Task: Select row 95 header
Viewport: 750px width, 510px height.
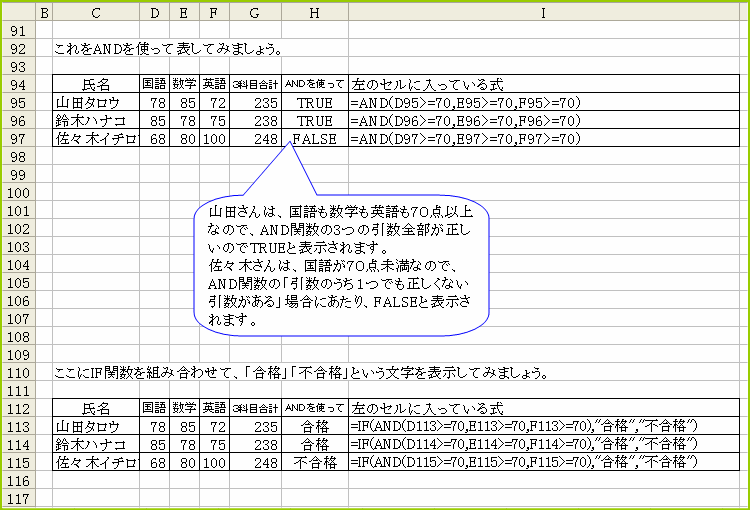Action: 18,103
